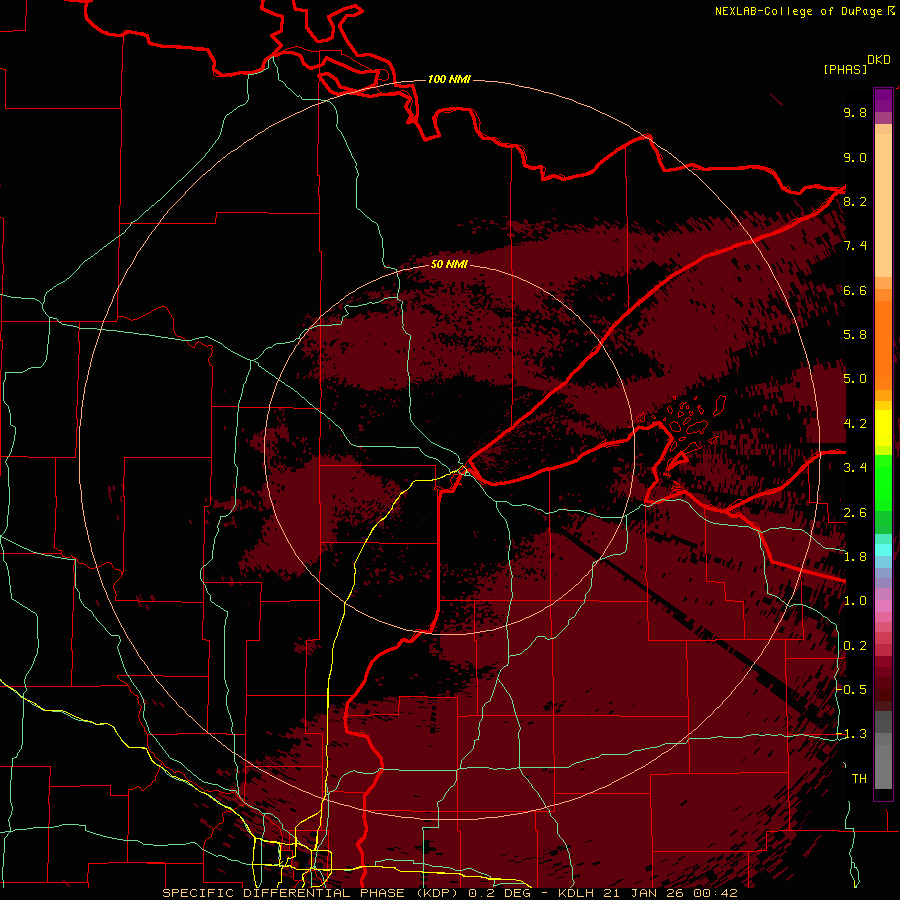
Task: Click the 5.8 scale value
Action: 855,335
